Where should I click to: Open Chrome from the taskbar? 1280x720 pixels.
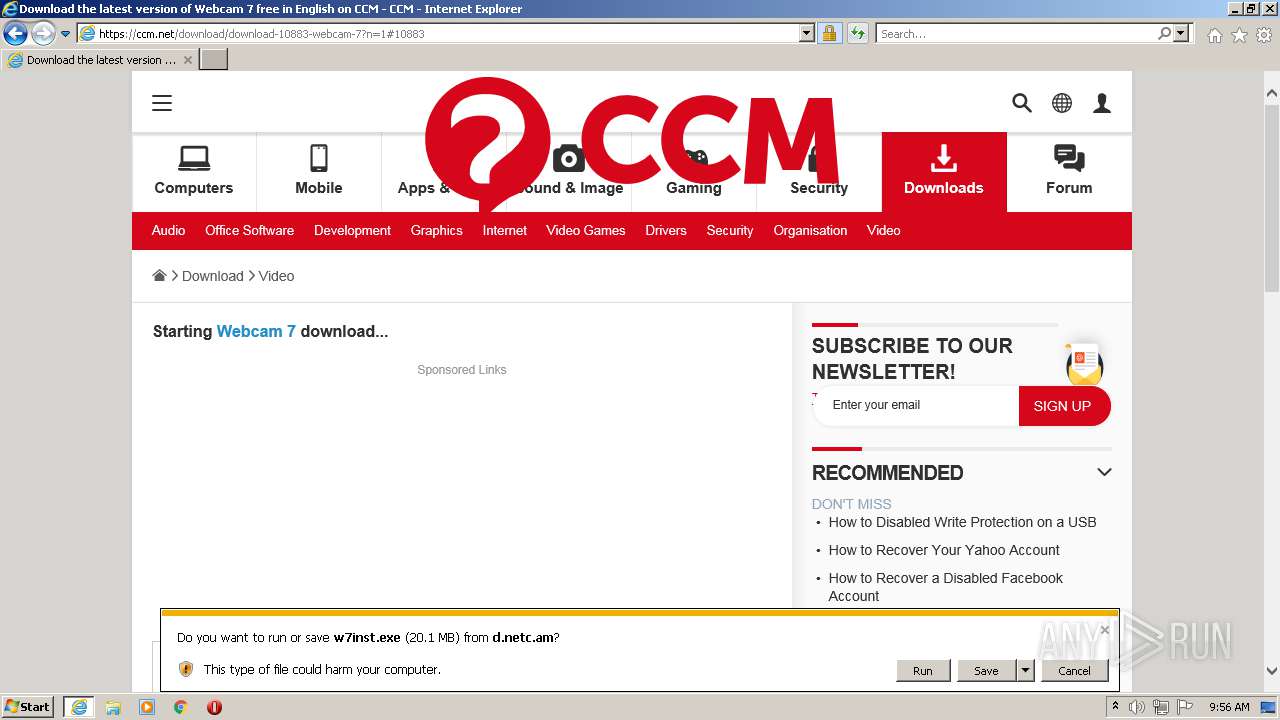(180, 707)
